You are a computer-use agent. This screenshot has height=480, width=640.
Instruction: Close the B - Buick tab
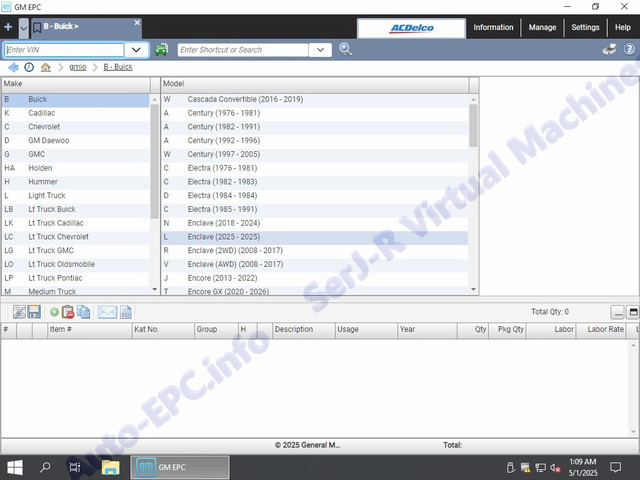pyautogui.click(x=137, y=23)
